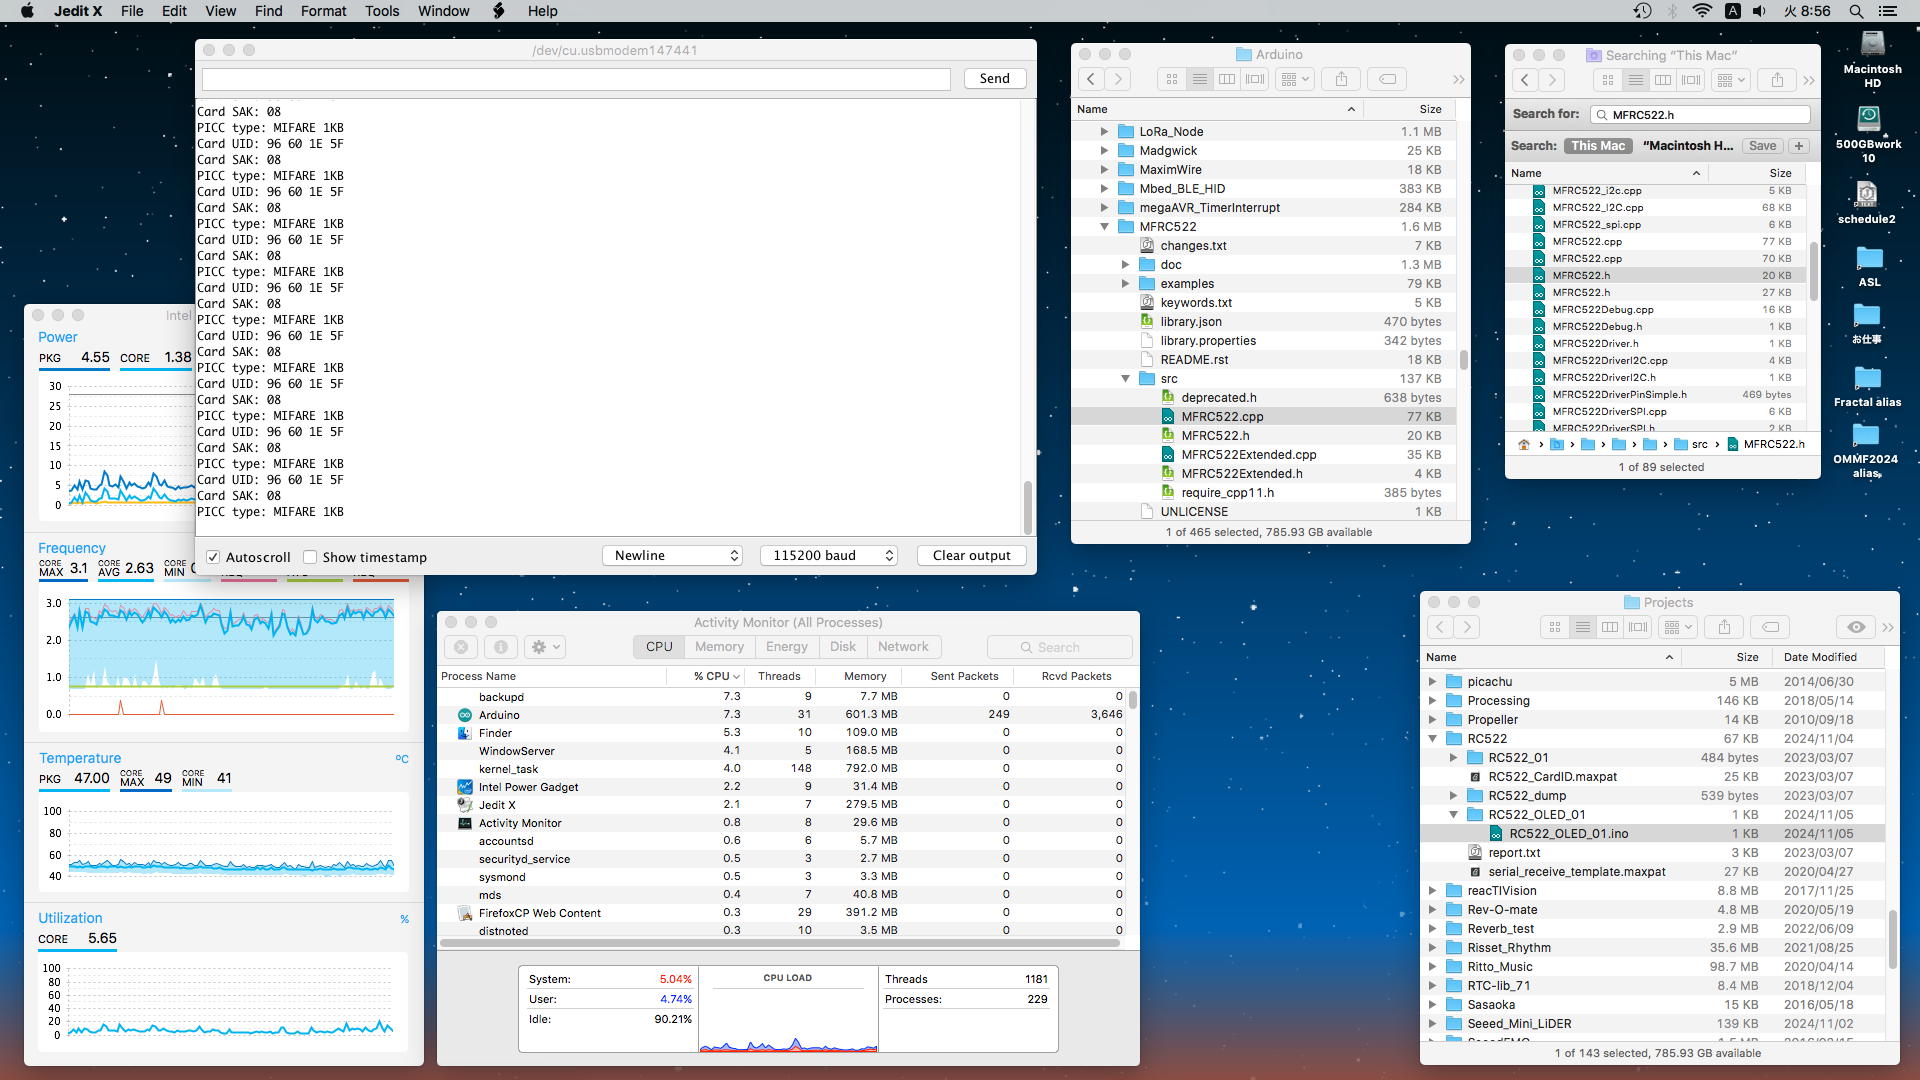The image size is (1920, 1080).
Task: Expand the examples folder in Arduino window
Action: click(x=1126, y=284)
